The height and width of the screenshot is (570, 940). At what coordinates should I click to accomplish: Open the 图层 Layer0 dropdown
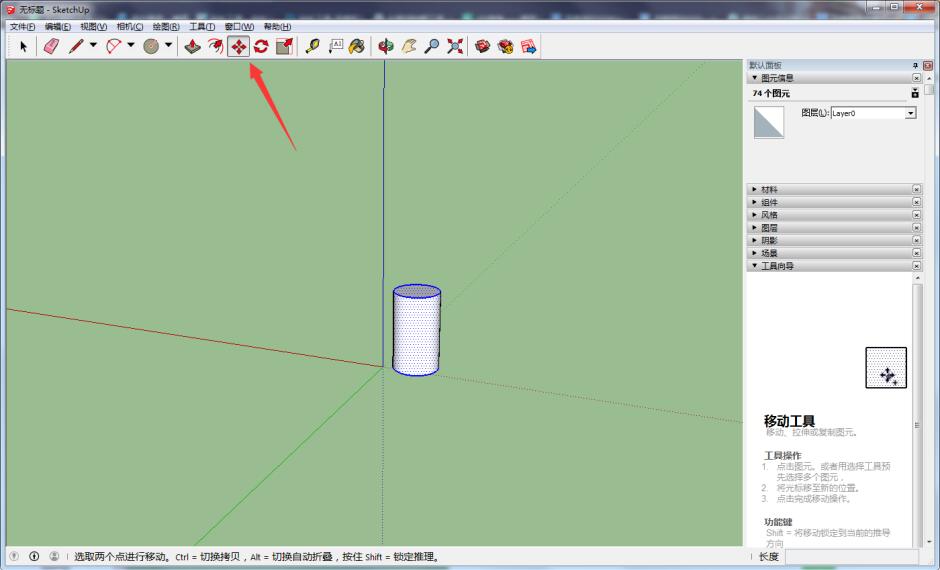(910, 114)
